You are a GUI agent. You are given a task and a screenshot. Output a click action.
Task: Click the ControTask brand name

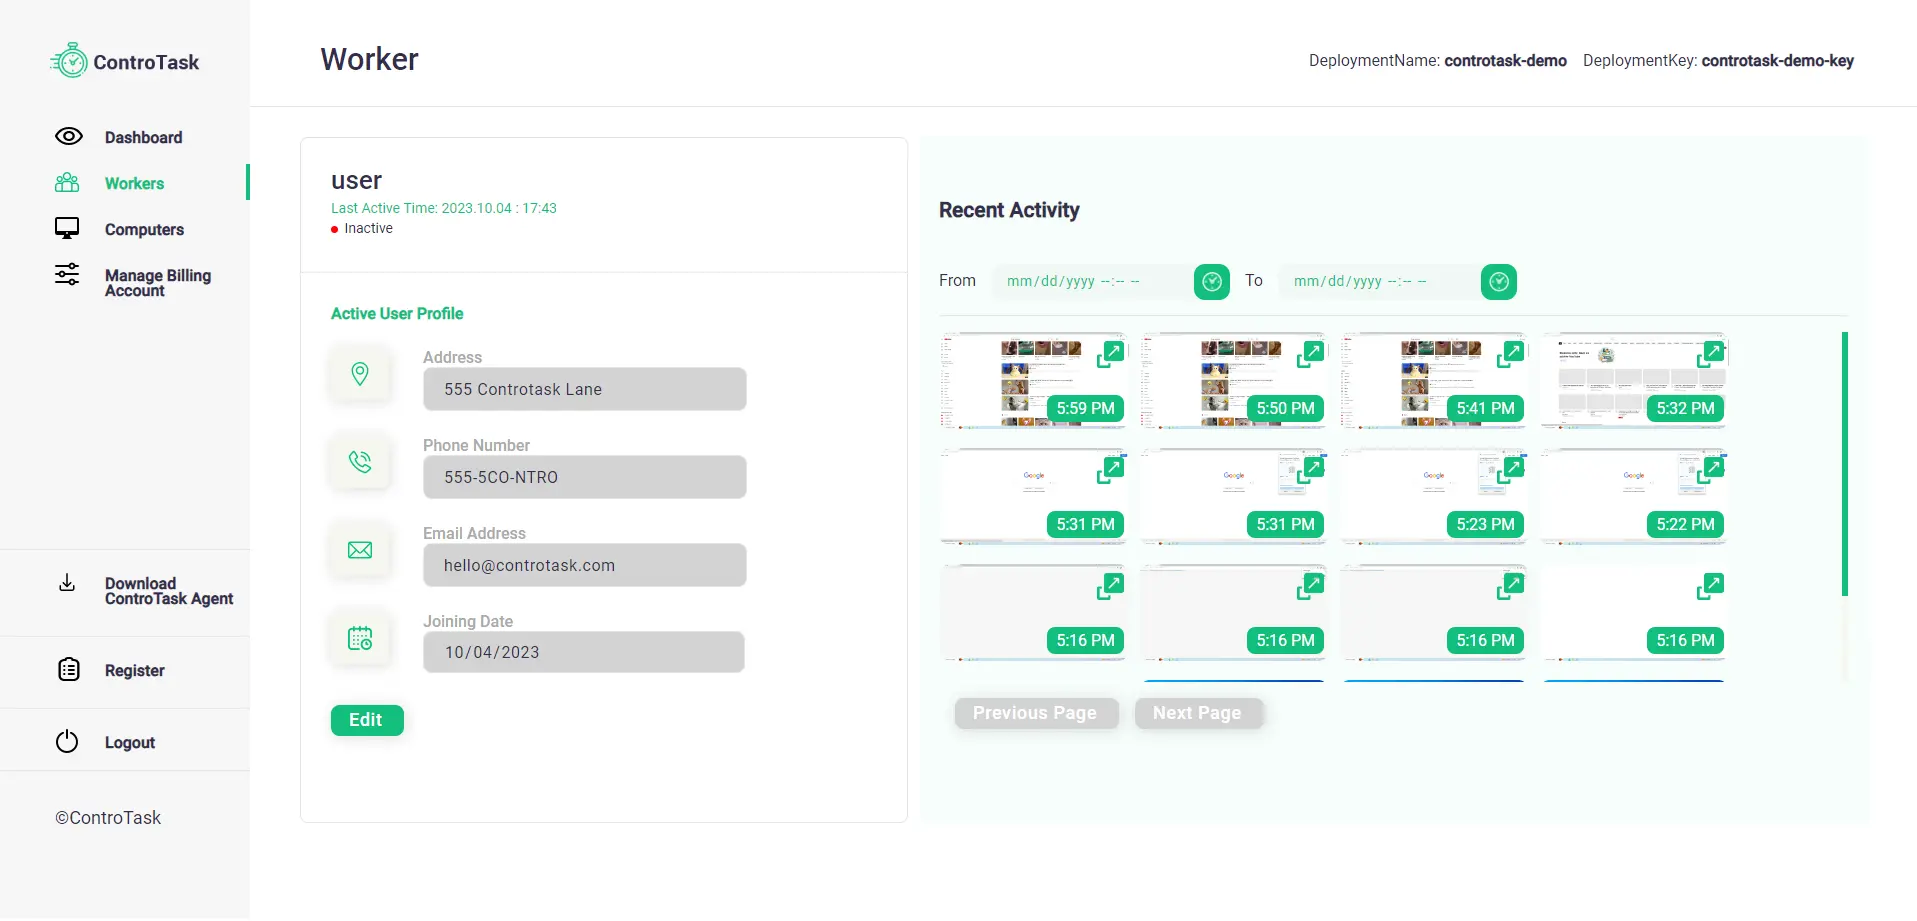[146, 62]
